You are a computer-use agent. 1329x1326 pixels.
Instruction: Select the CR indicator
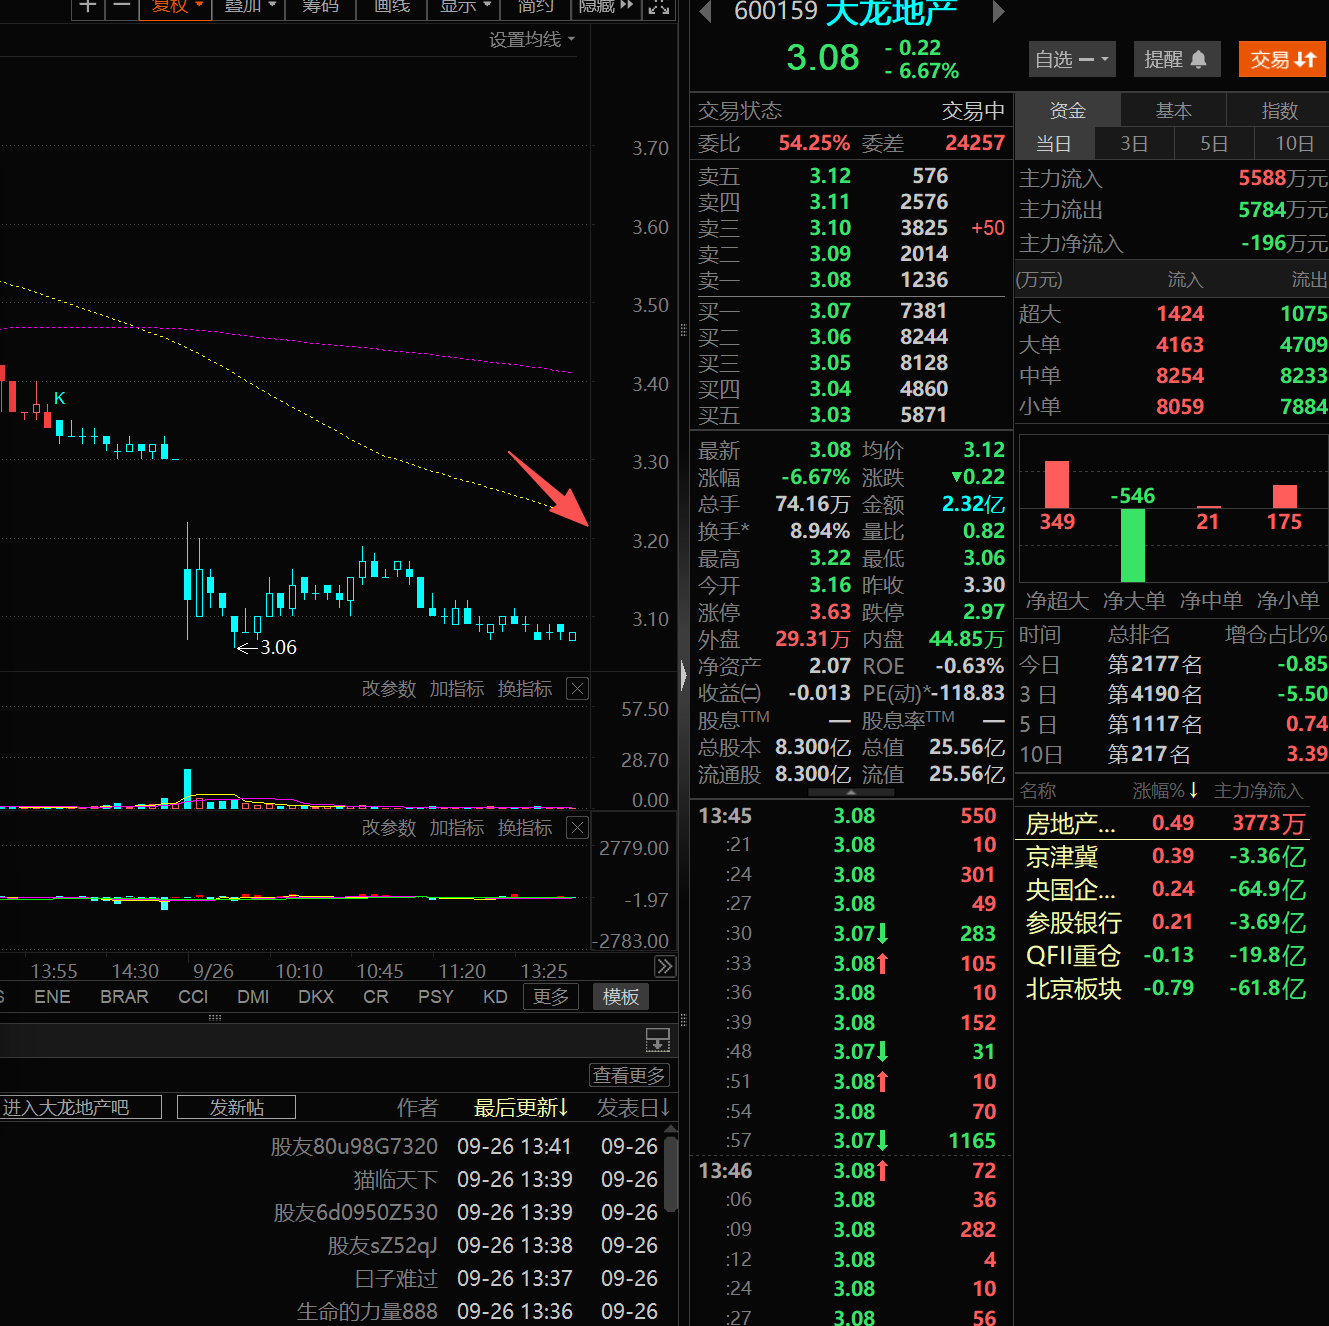click(x=376, y=997)
